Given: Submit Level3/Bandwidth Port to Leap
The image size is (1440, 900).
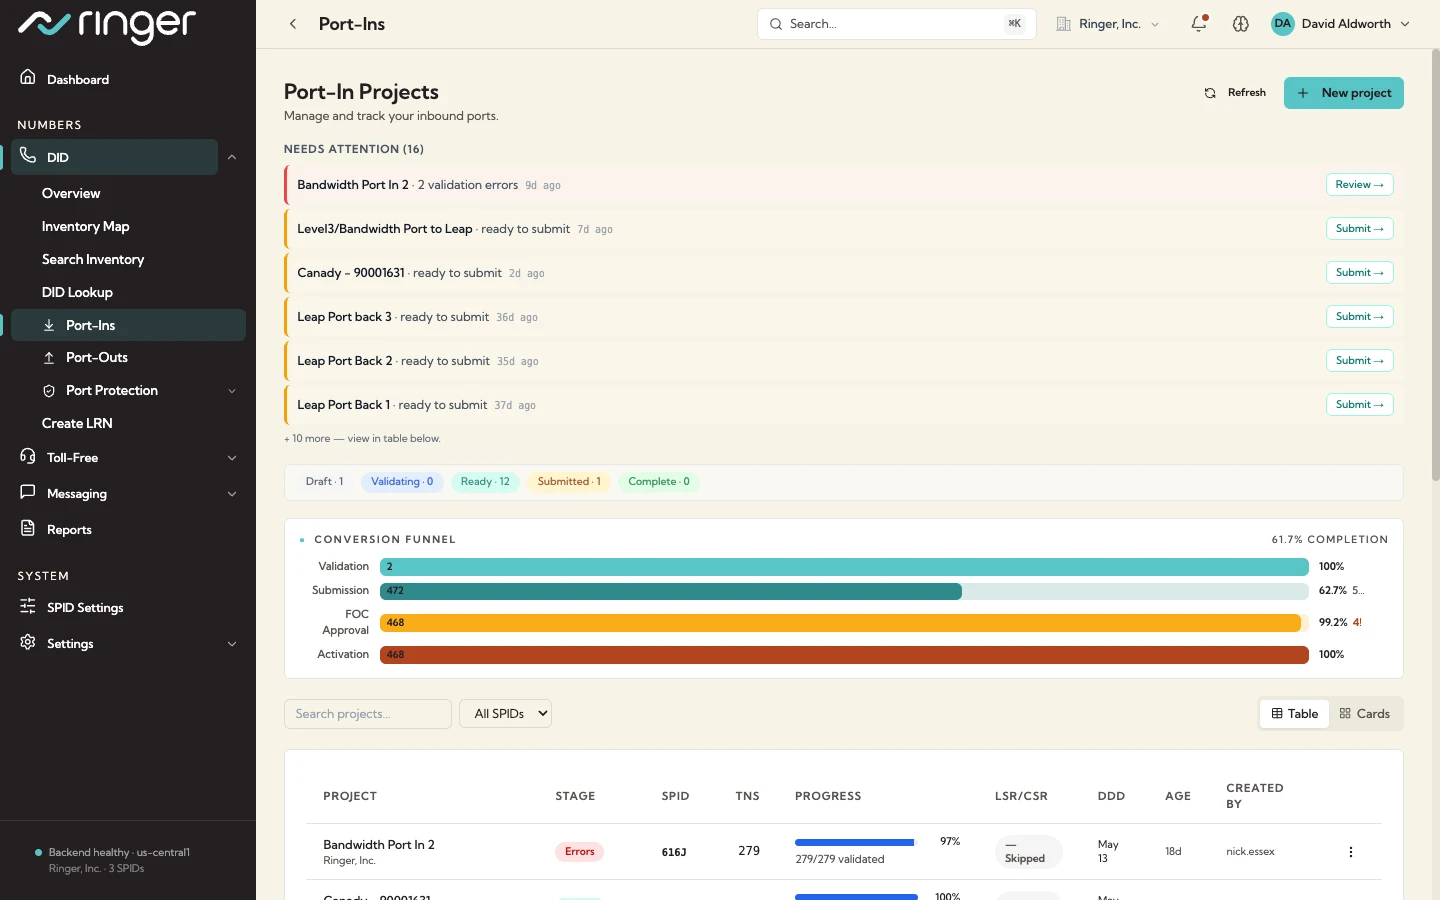Looking at the screenshot, I should [1359, 229].
